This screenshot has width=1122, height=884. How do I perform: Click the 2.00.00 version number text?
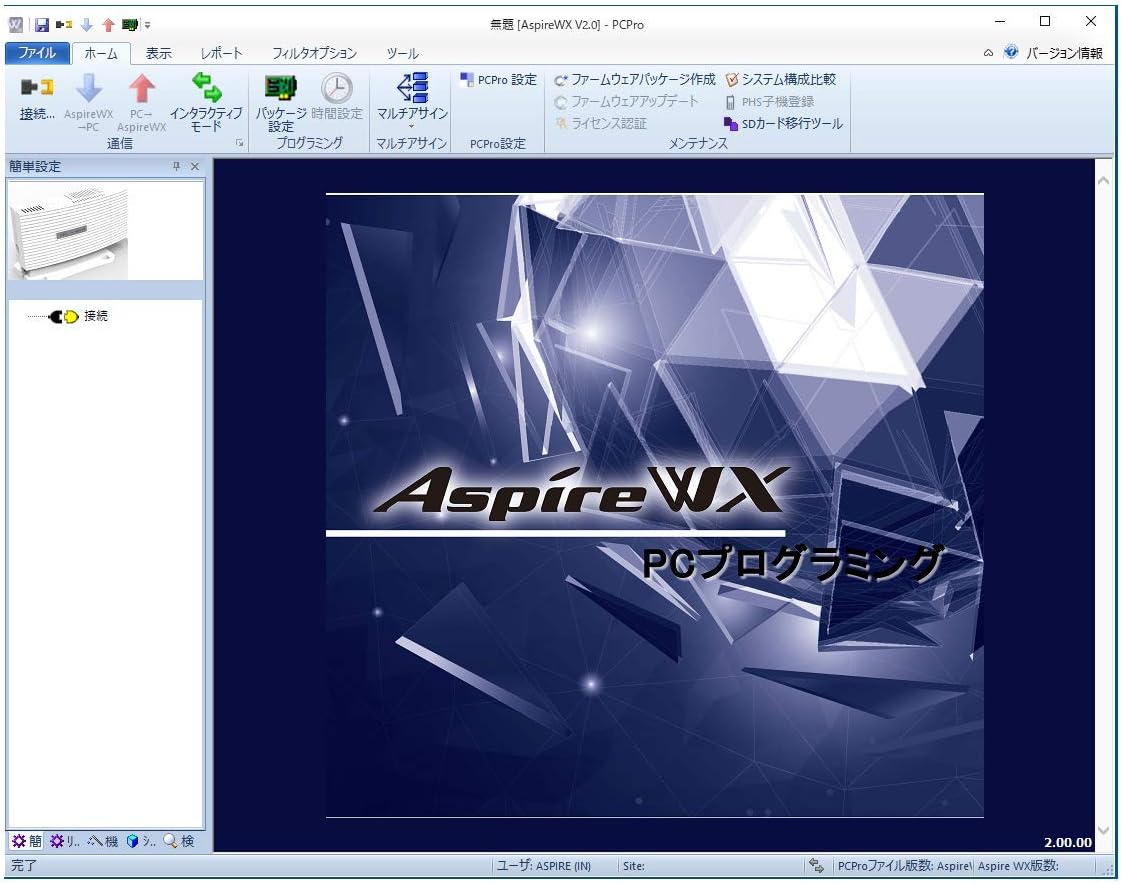[1068, 842]
